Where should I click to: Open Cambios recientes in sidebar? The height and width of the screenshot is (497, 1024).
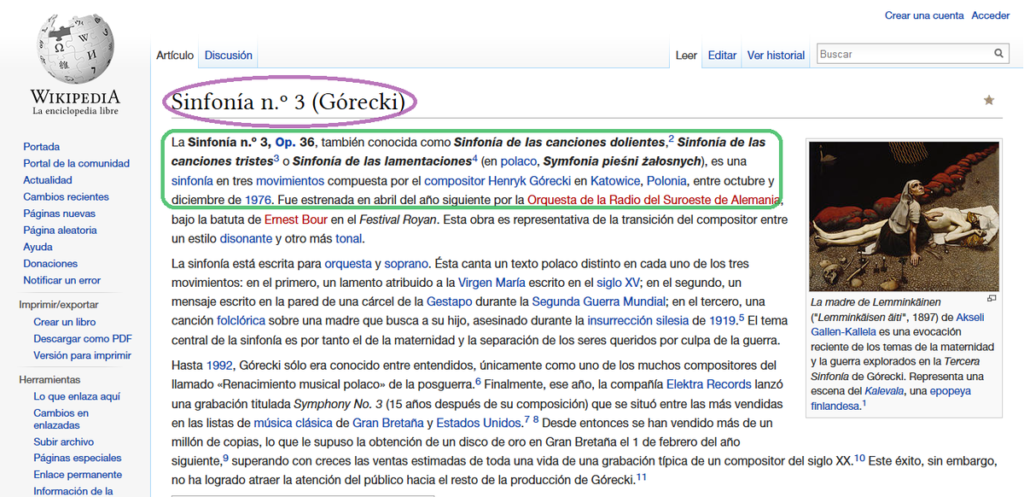point(66,196)
